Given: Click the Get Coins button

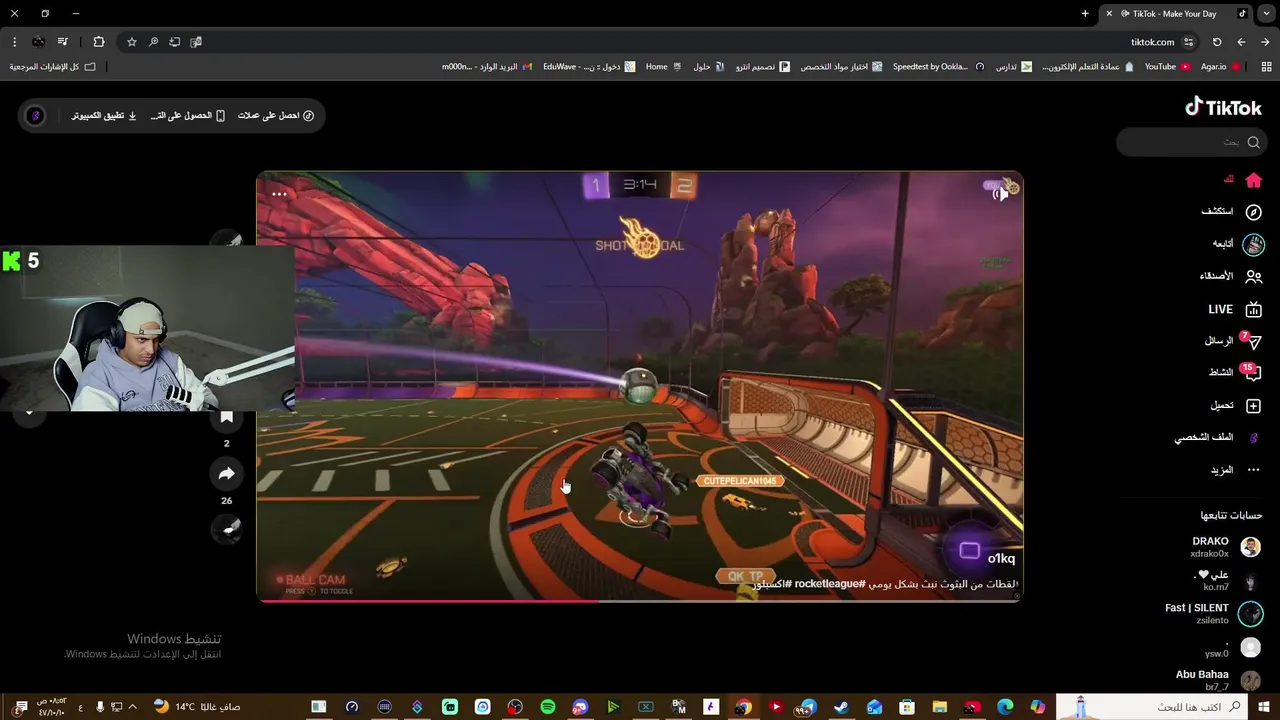Looking at the screenshot, I should [276, 116].
